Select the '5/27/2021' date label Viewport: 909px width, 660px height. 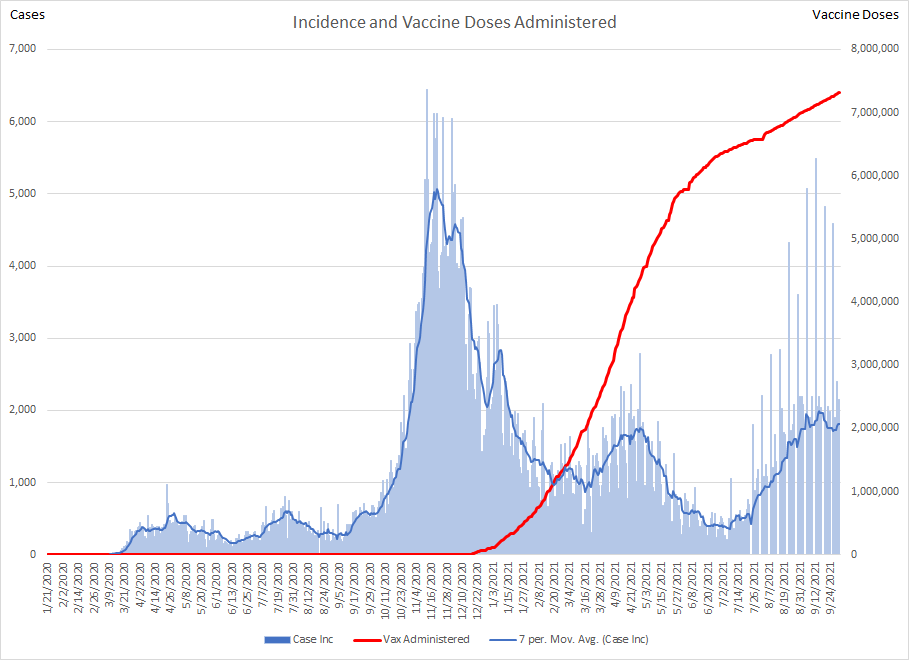click(x=677, y=586)
